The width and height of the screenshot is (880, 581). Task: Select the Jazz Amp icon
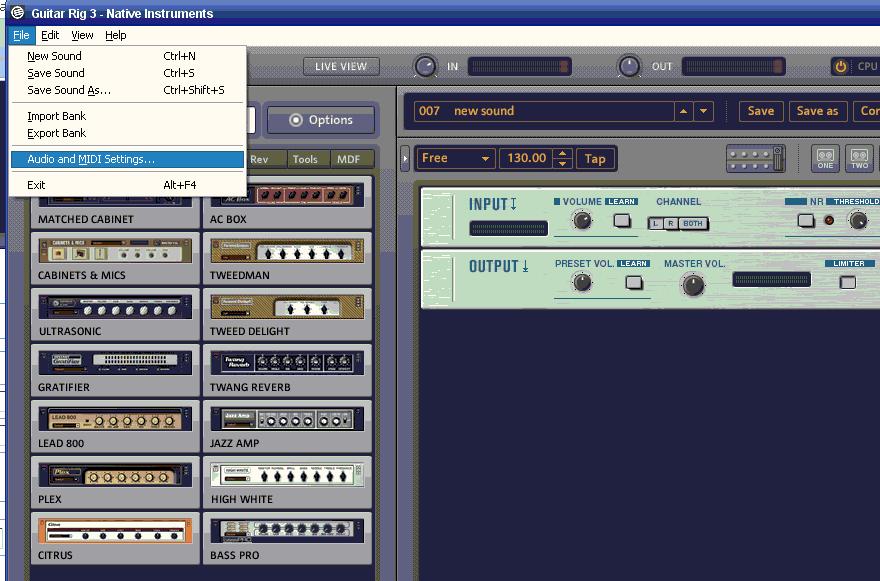click(287, 419)
